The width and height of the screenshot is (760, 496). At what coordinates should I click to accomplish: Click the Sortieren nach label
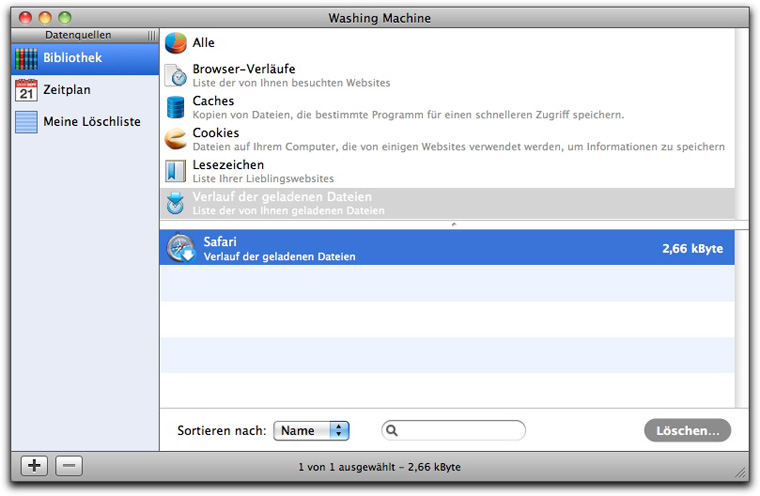222,431
